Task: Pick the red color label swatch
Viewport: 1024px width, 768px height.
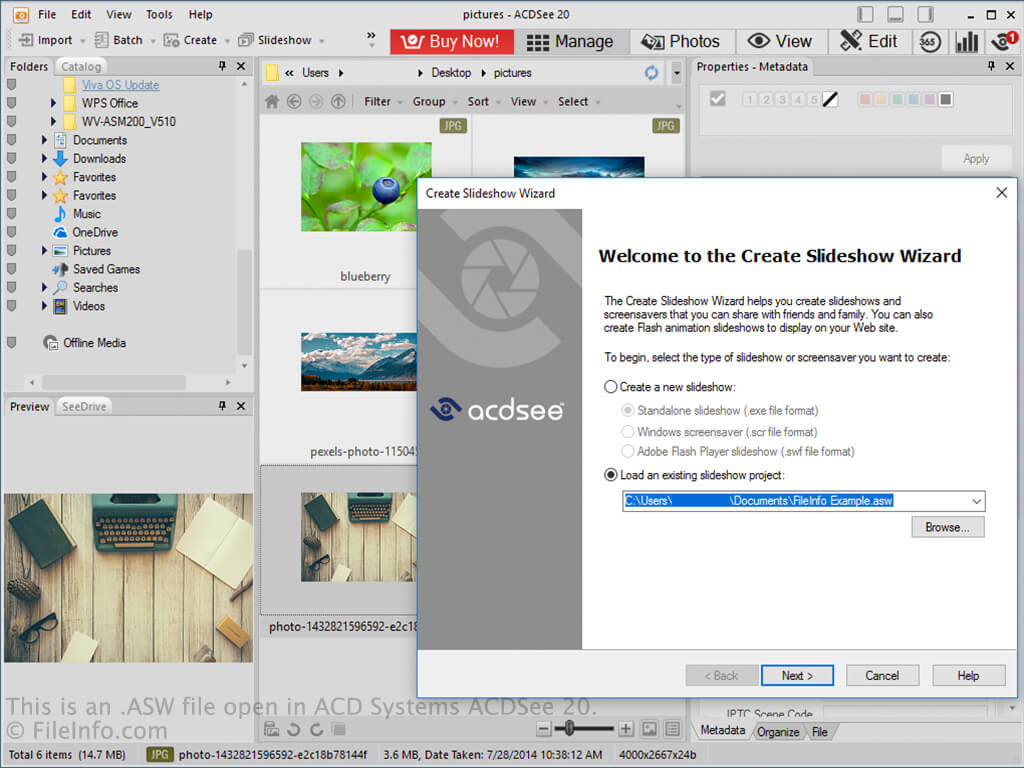Action: coord(865,99)
